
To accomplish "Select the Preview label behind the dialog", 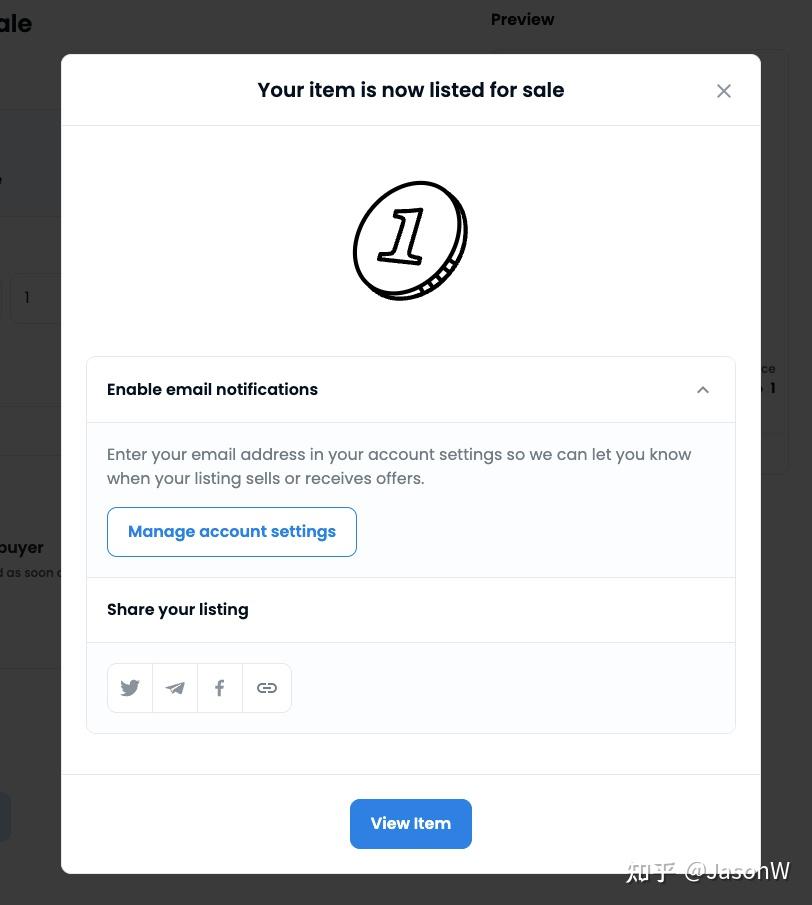I will pyautogui.click(x=522, y=20).
